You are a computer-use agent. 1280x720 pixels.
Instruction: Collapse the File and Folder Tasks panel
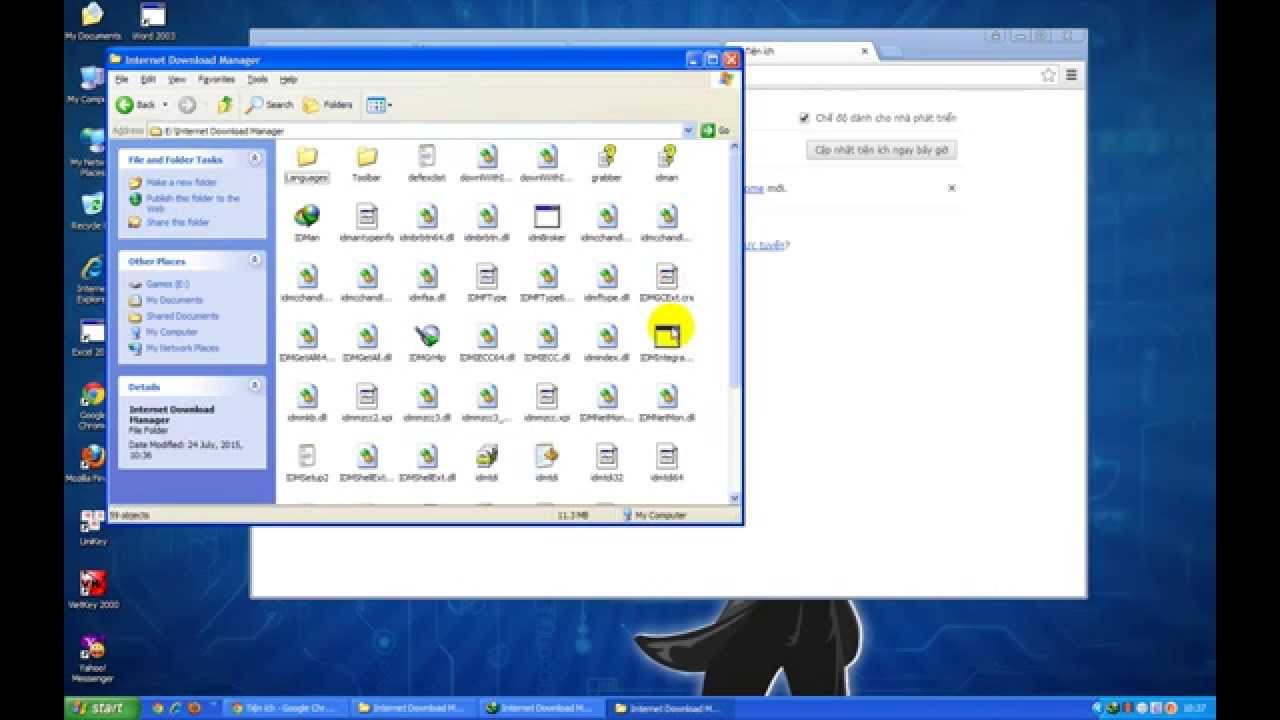click(x=255, y=158)
